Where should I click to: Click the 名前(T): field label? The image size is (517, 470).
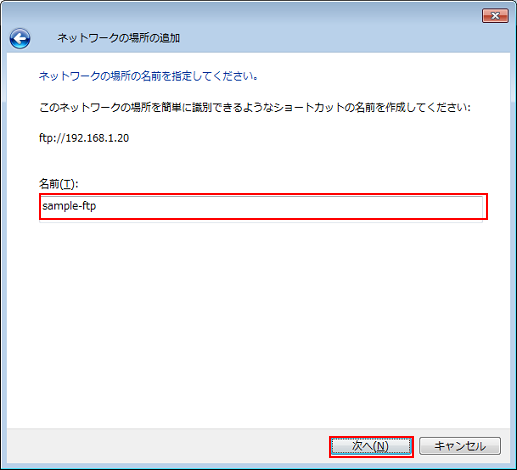(x=59, y=184)
